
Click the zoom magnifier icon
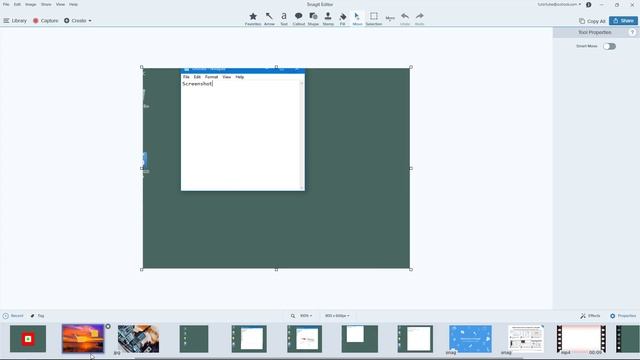(293, 316)
